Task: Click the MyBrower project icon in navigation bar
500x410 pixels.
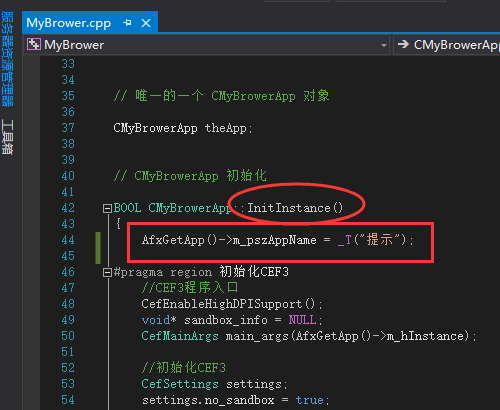Action: [x=34, y=44]
